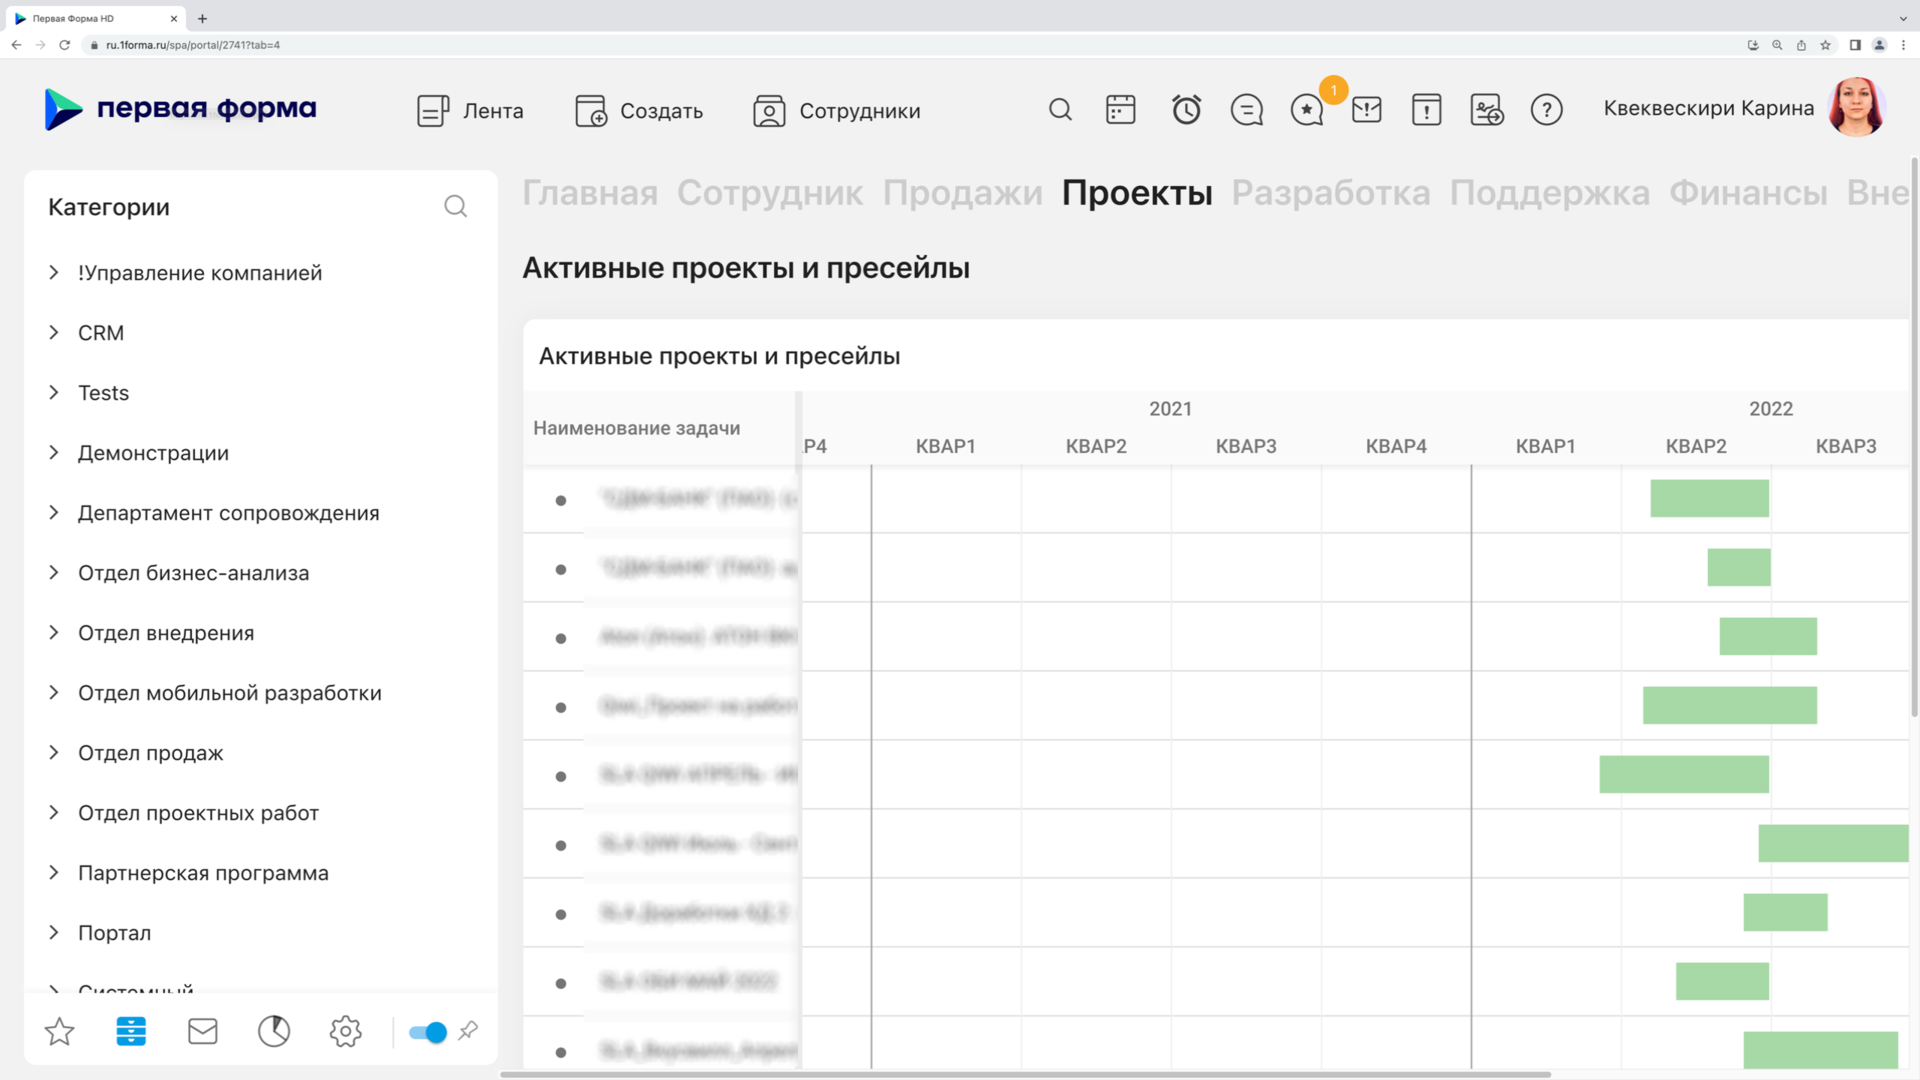Click the alarm clock reminders icon

point(1186,110)
